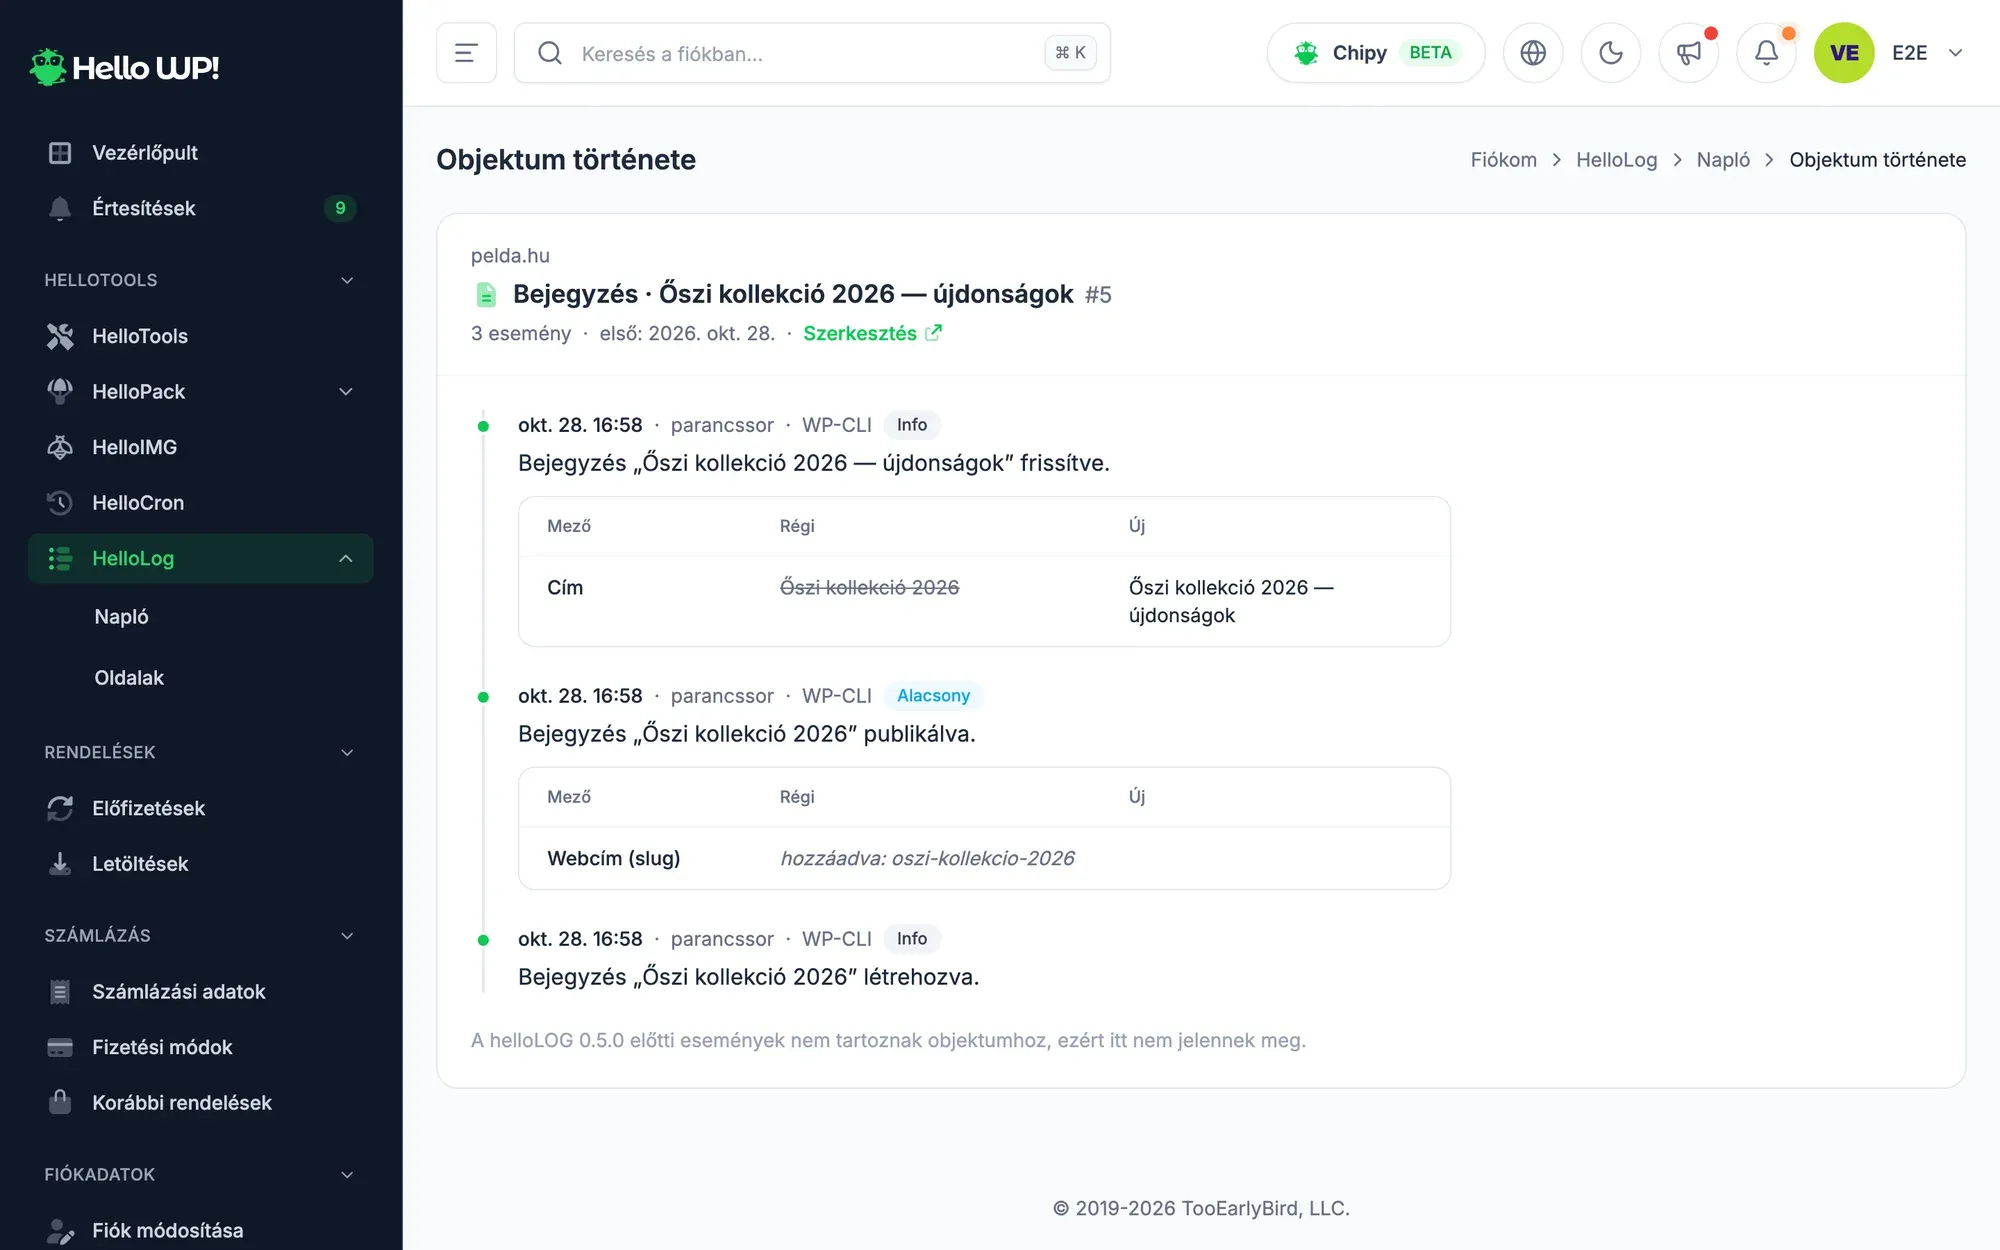This screenshot has width=2000, height=1250.
Task: Go to Fiókom breadcrumb link
Action: point(1503,160)
